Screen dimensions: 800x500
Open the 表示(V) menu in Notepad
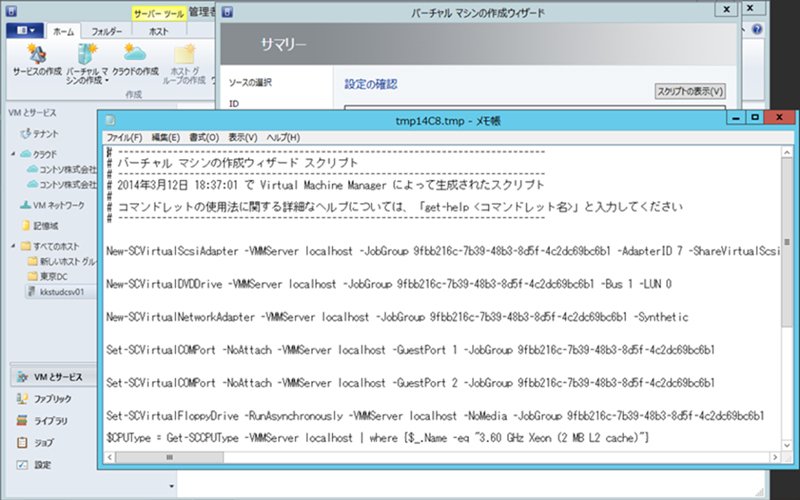tap(242, 137)
